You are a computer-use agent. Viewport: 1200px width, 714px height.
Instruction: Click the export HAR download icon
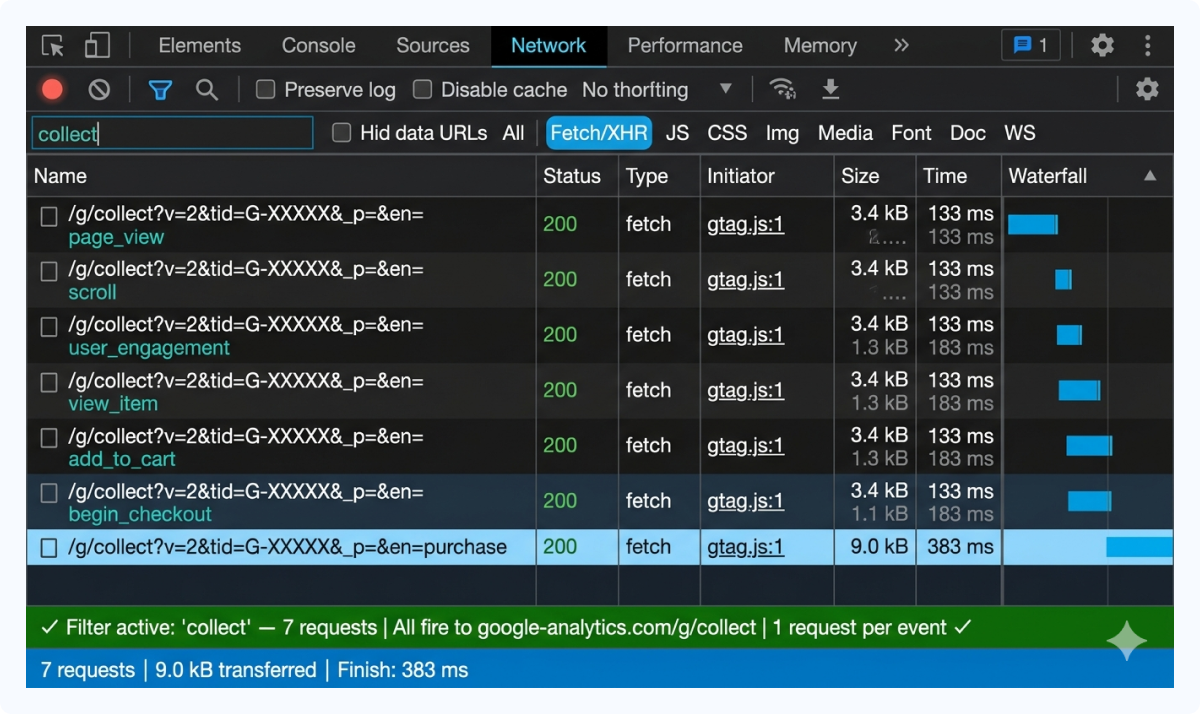pos(830,90)
